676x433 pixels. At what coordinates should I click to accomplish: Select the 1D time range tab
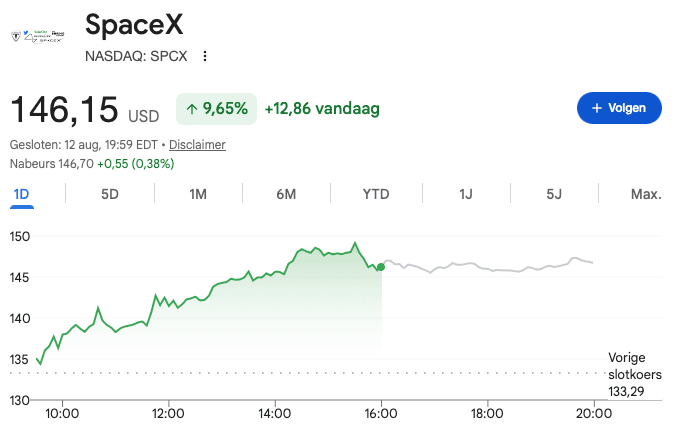pos(22,194)
